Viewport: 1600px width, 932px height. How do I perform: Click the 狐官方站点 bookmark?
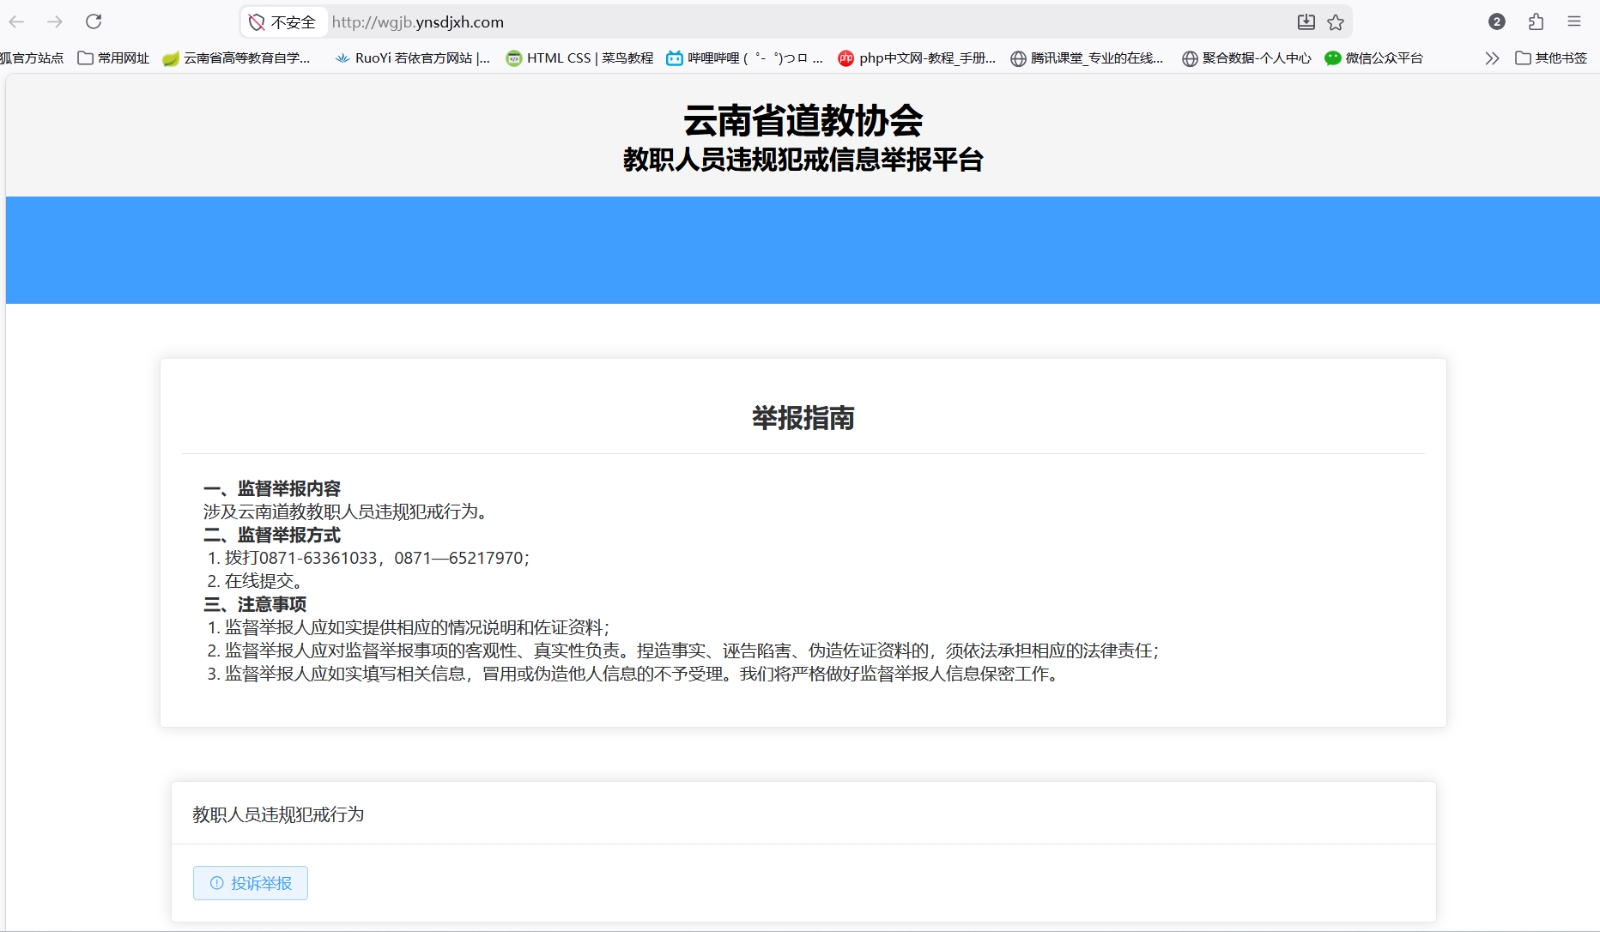tap(32, 58)
